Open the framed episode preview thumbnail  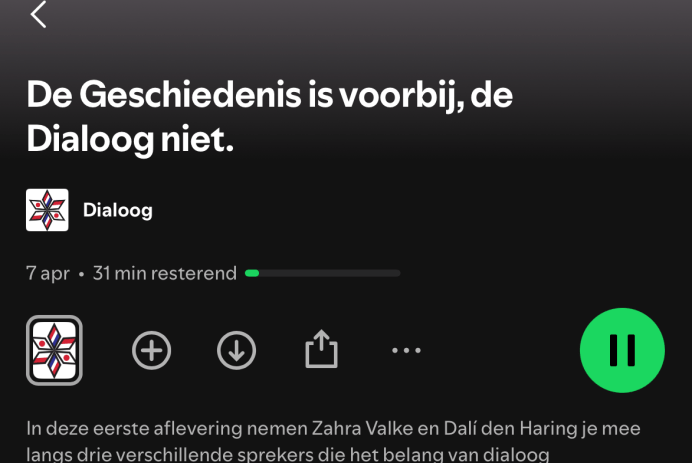54,350
